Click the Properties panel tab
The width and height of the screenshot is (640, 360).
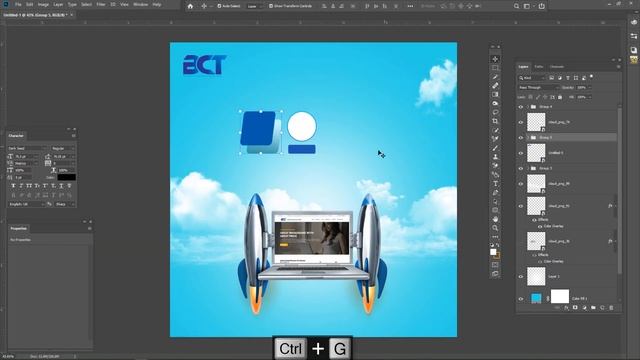point(19,229)
